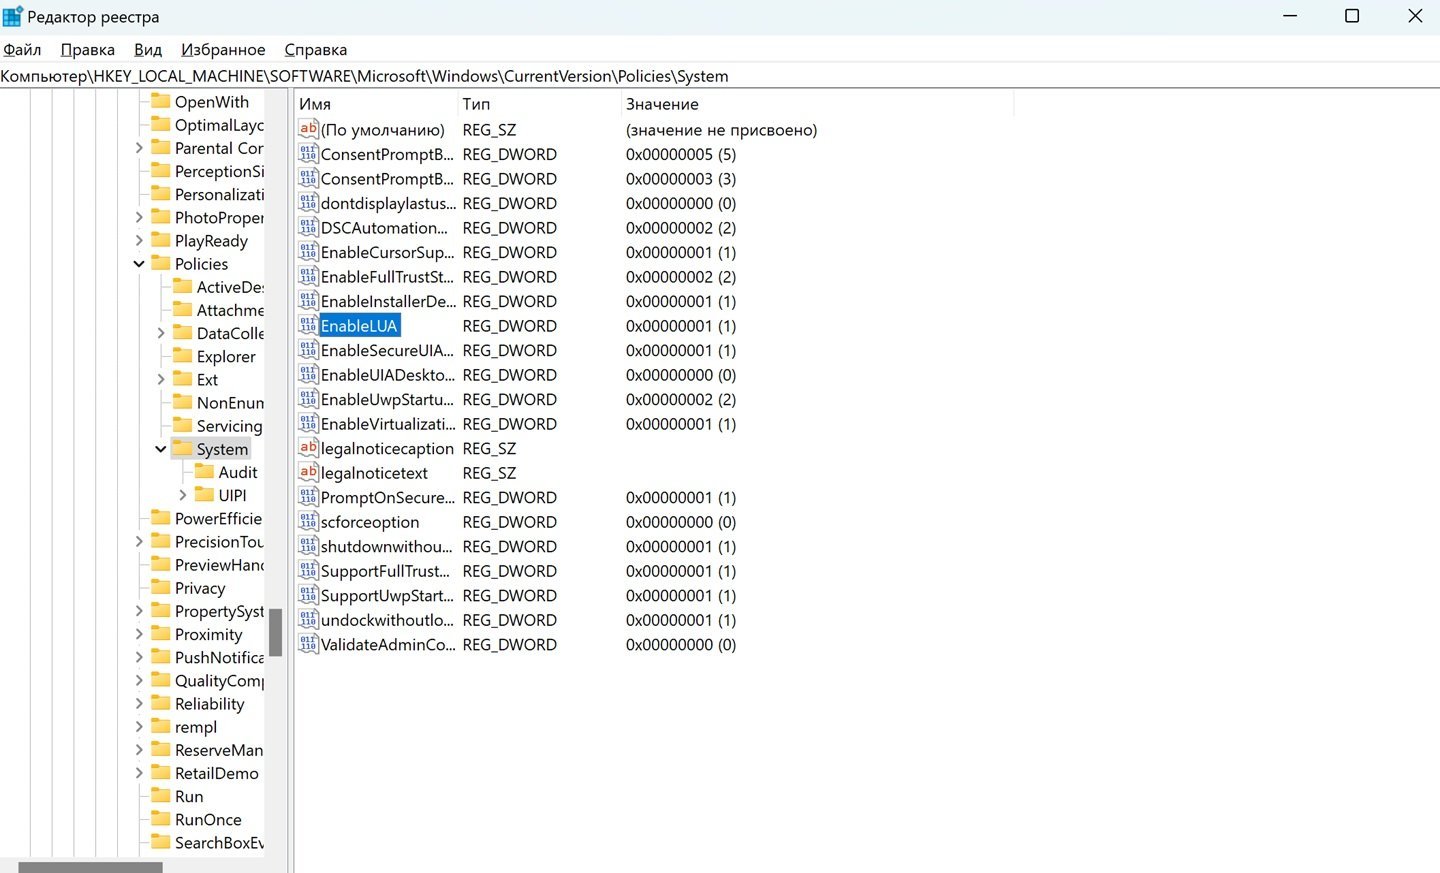Select the OpenWith key in tree
The width and height of the screenshot is (1440, 873).
pyautogui.click(x=212, y=102)
